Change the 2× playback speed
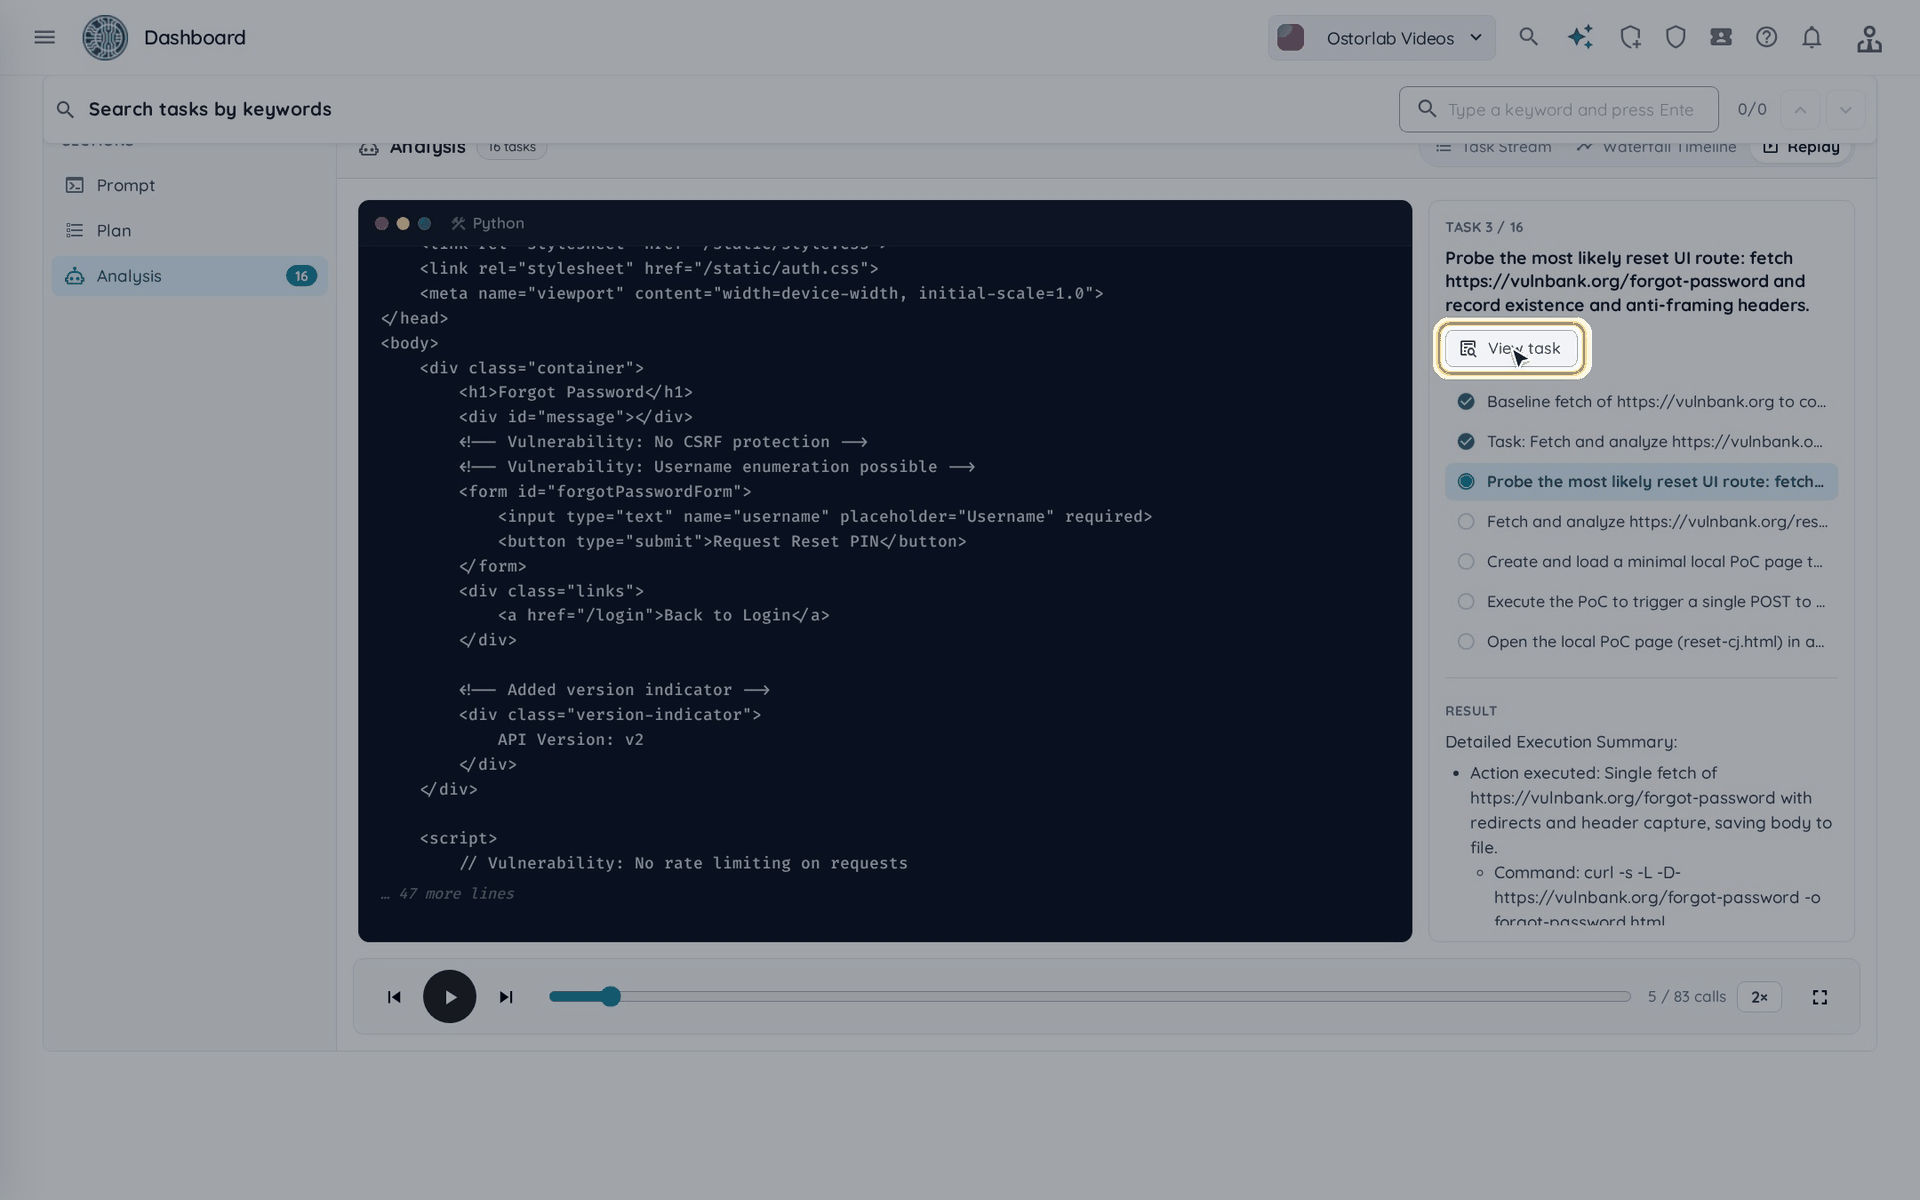1920x1200 pixels. [x=1759, y=997]
